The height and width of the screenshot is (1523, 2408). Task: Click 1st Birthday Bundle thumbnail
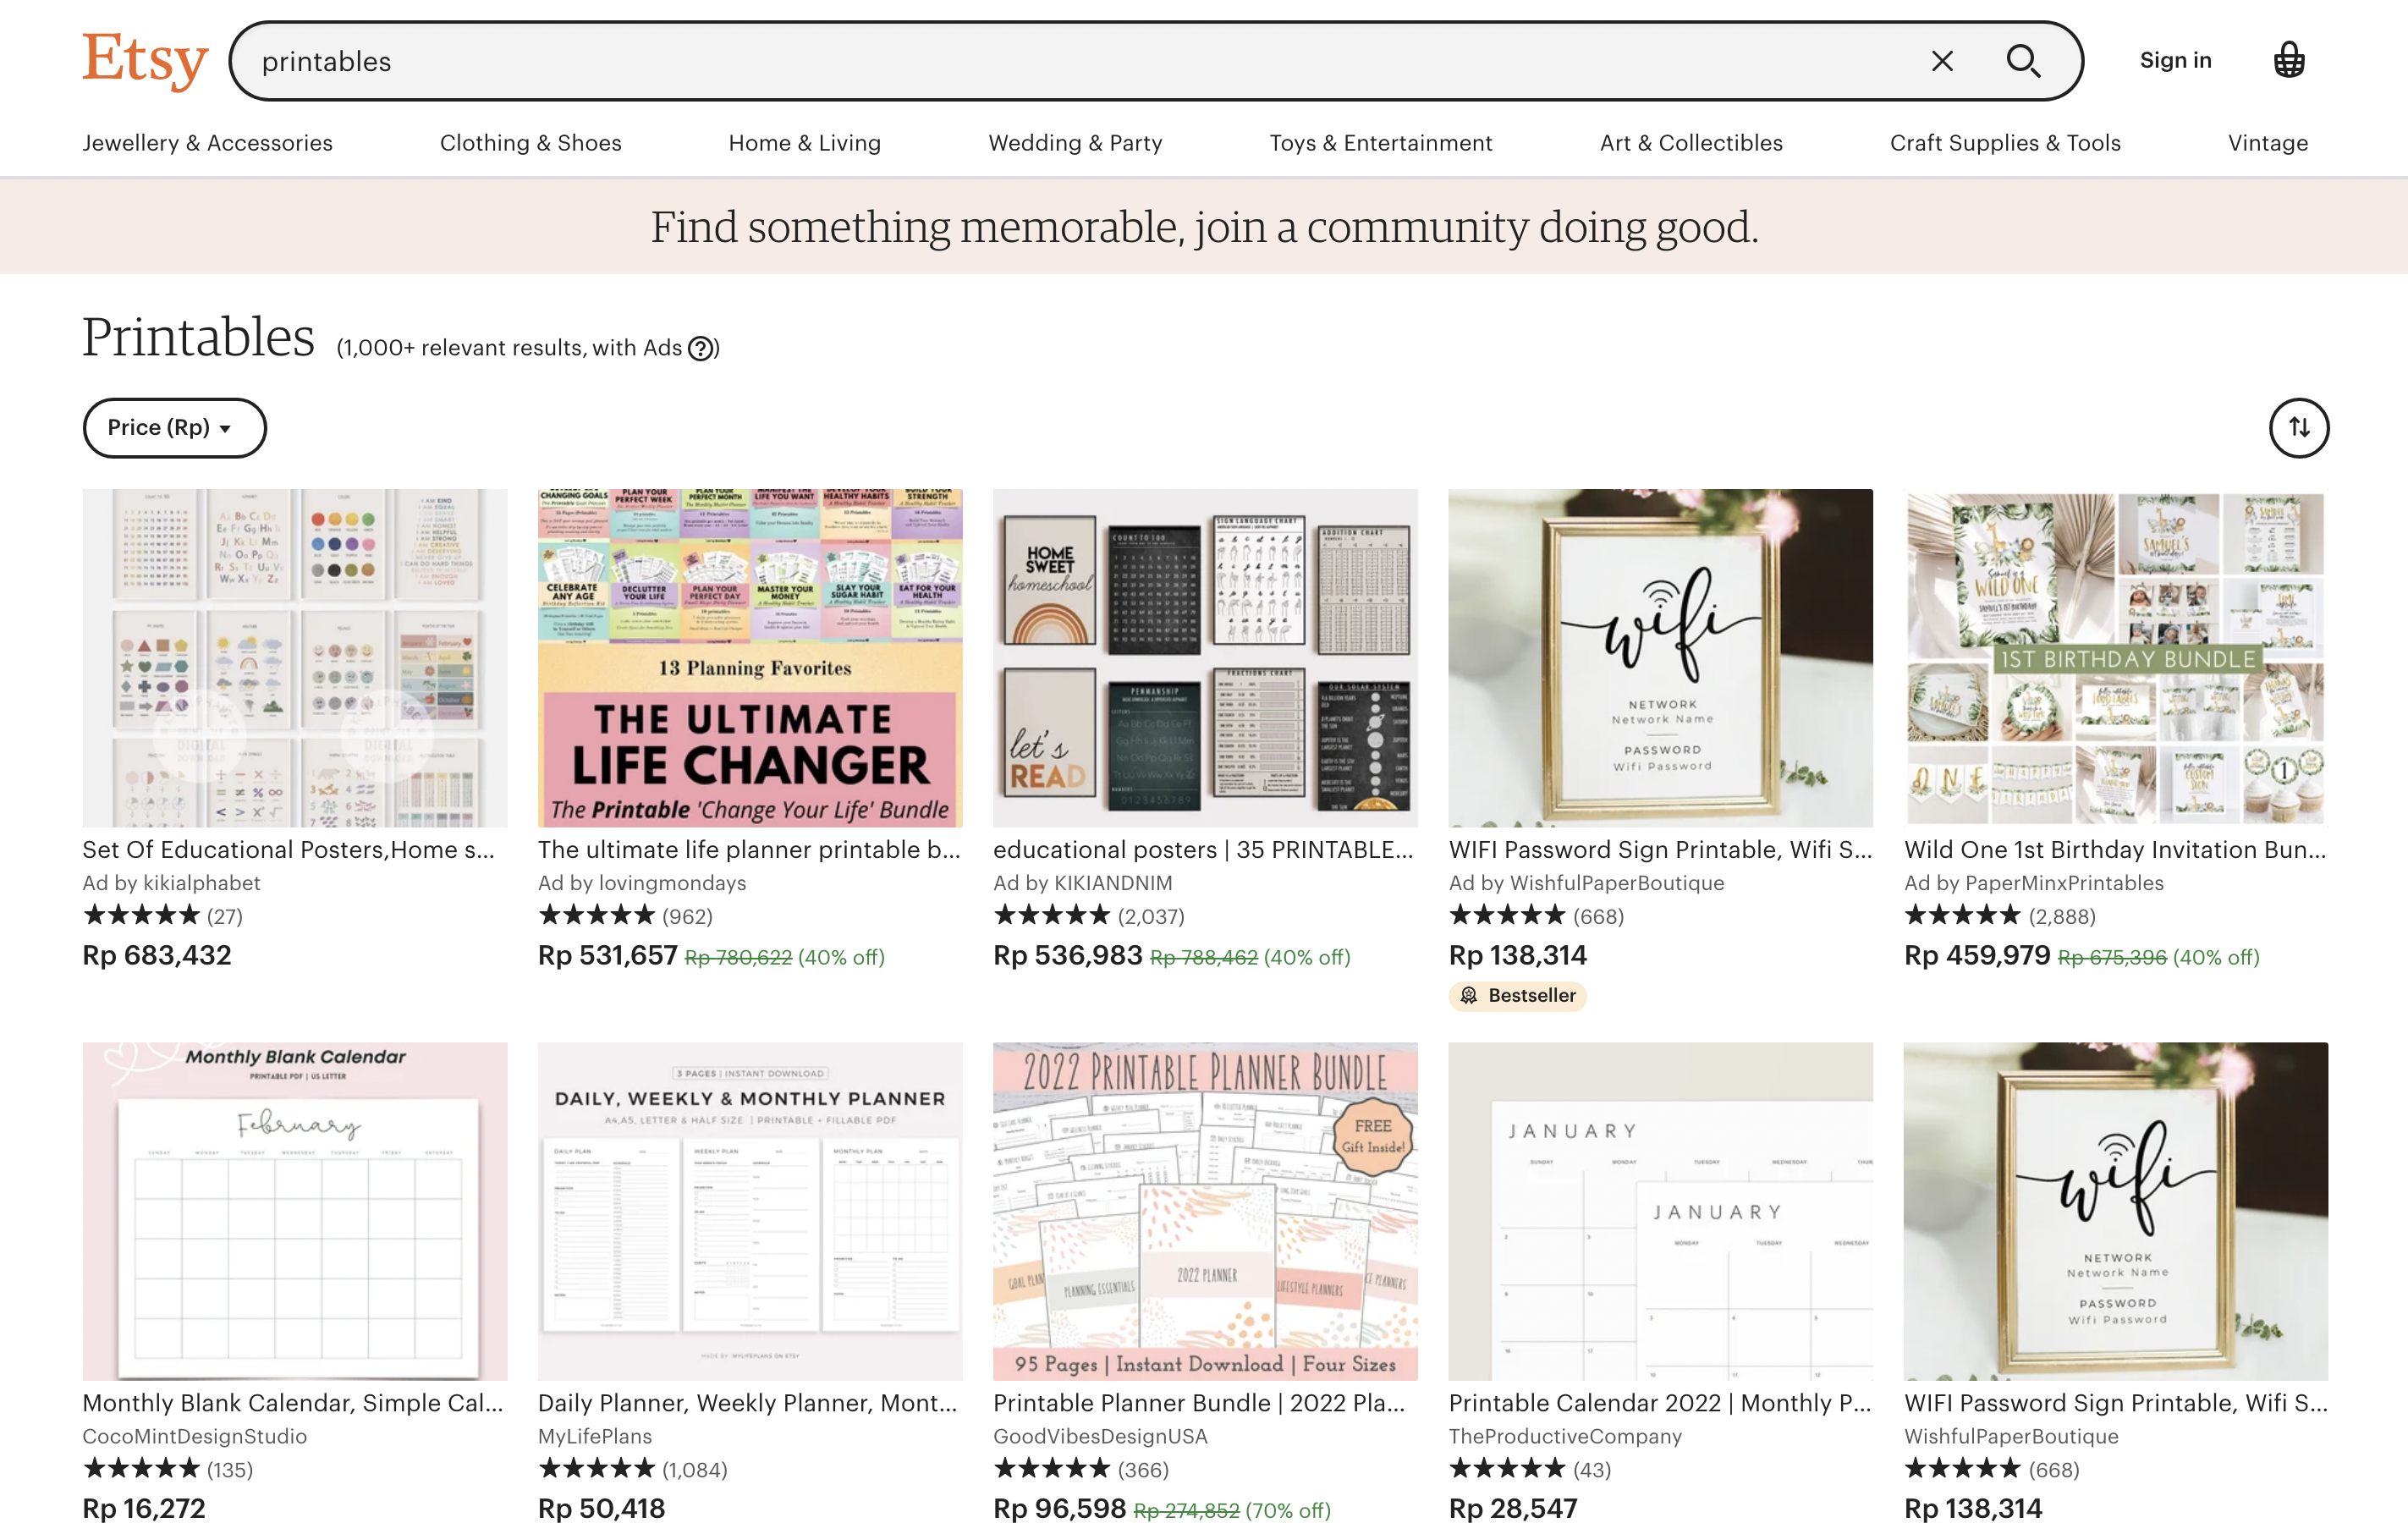[x=2116, y=657]
